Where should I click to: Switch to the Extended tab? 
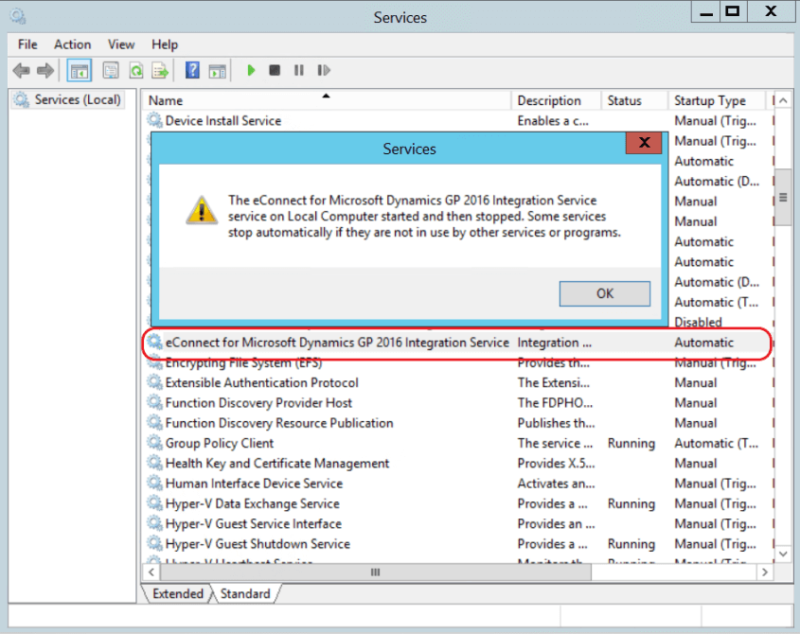tap(177, 593)
